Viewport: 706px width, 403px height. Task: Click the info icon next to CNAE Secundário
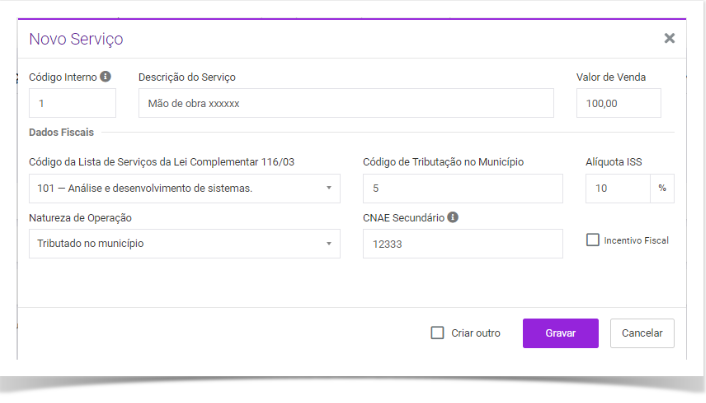tap(454, 217)
